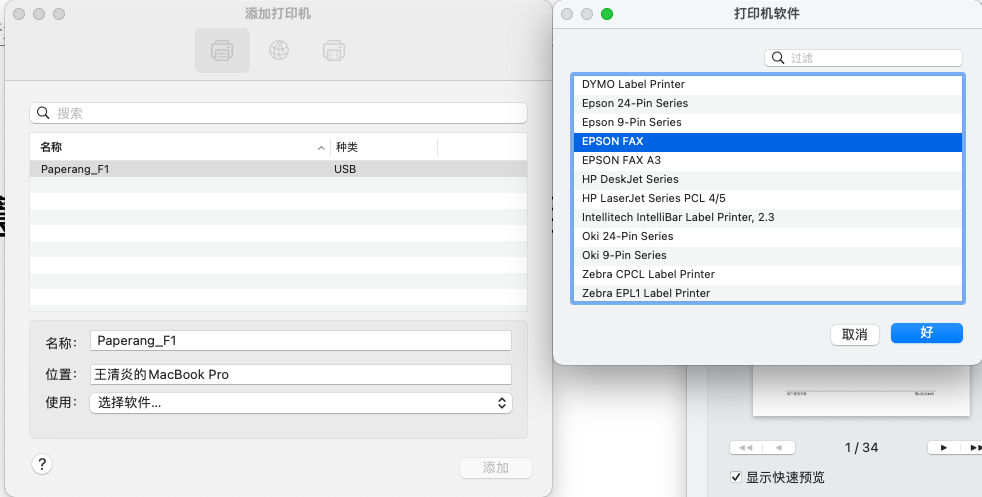
Task: Switch to the IP printer globe icon
Action: 278,50
